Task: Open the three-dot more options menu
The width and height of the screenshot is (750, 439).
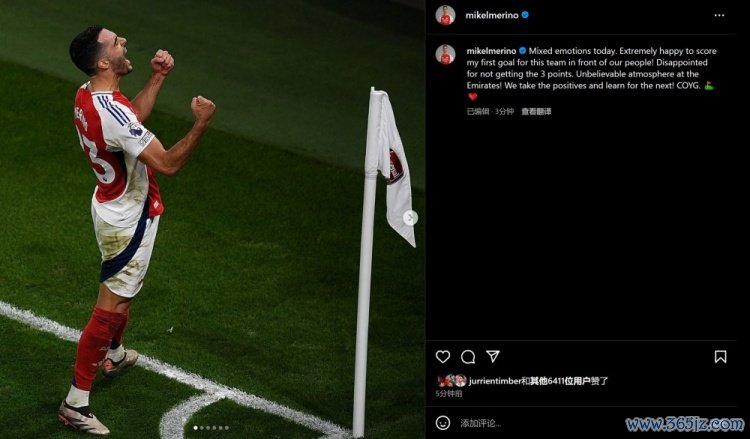Action: pyautogui.click(x=719, y=15)
